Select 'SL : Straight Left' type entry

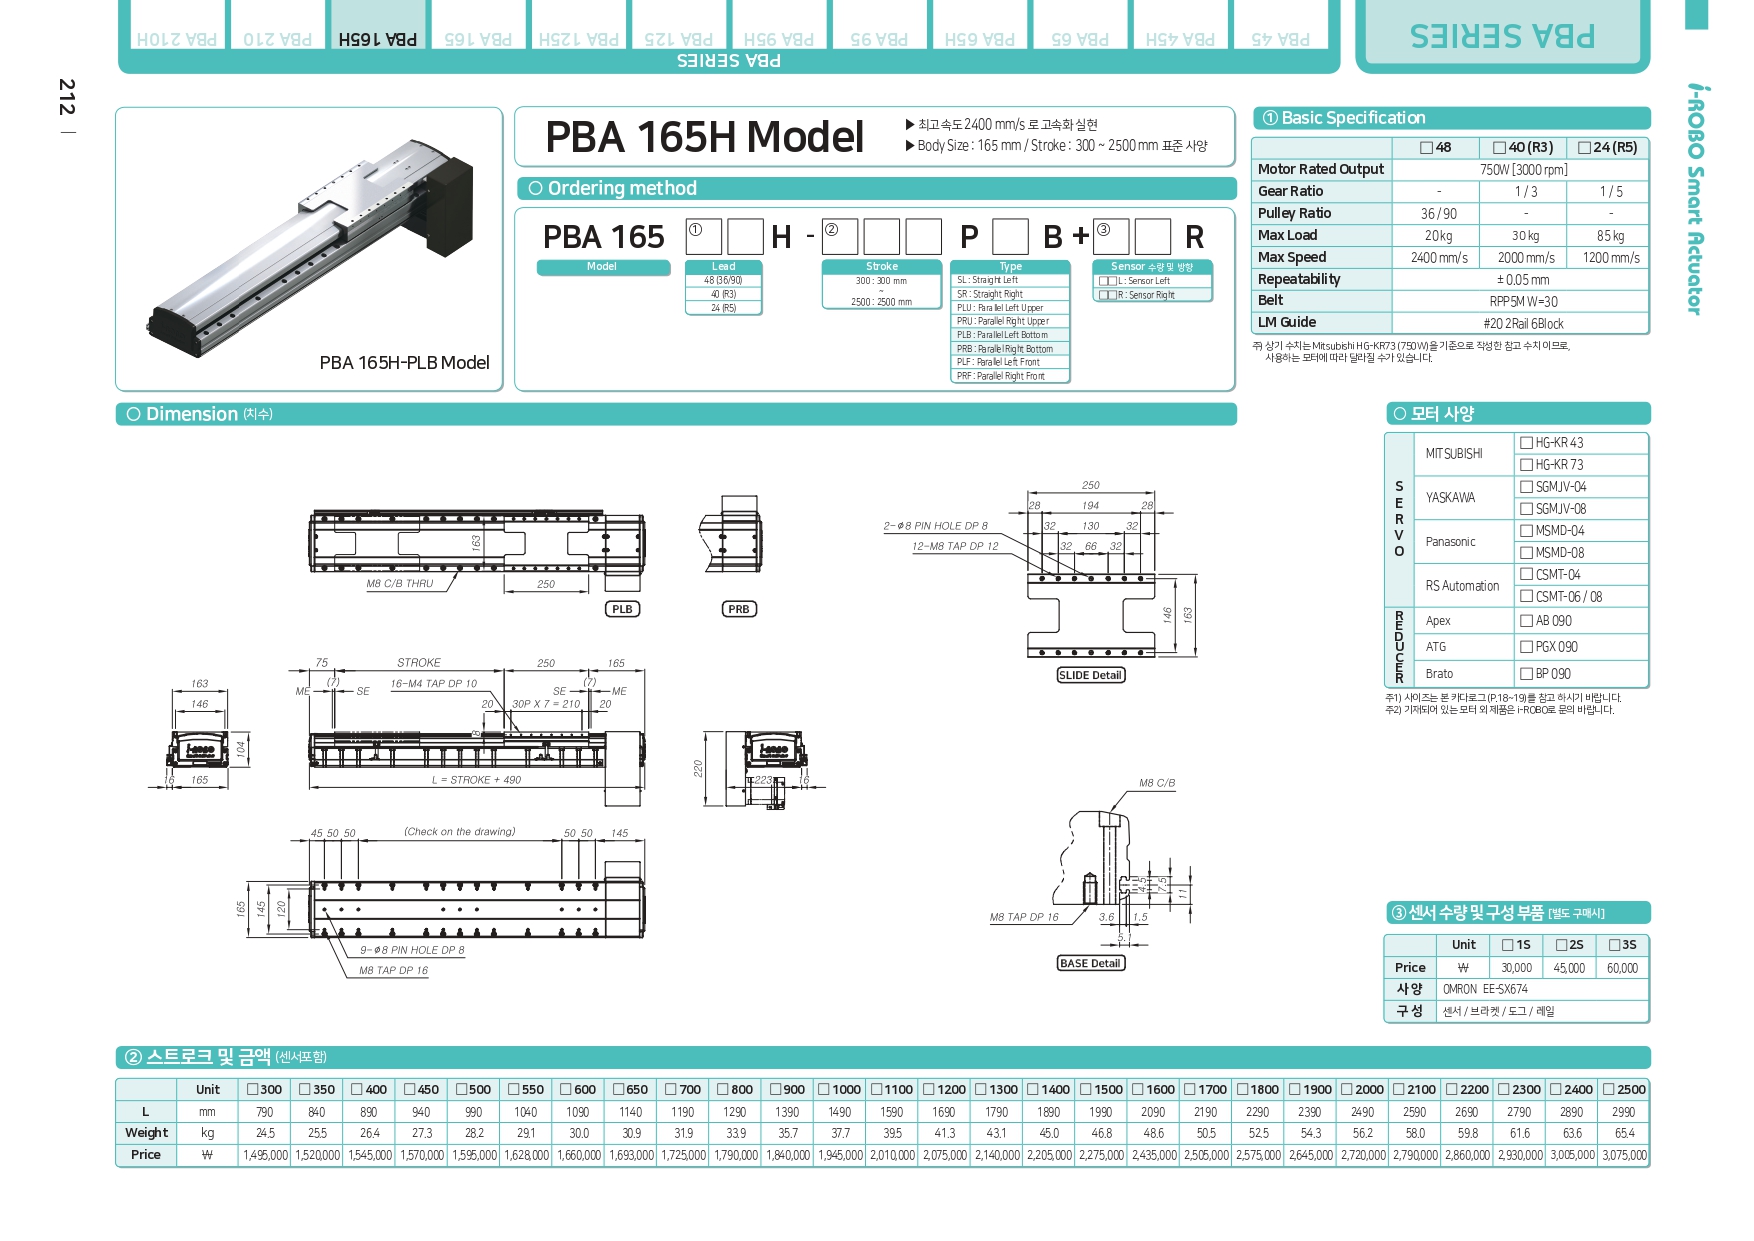(1010, 281)
